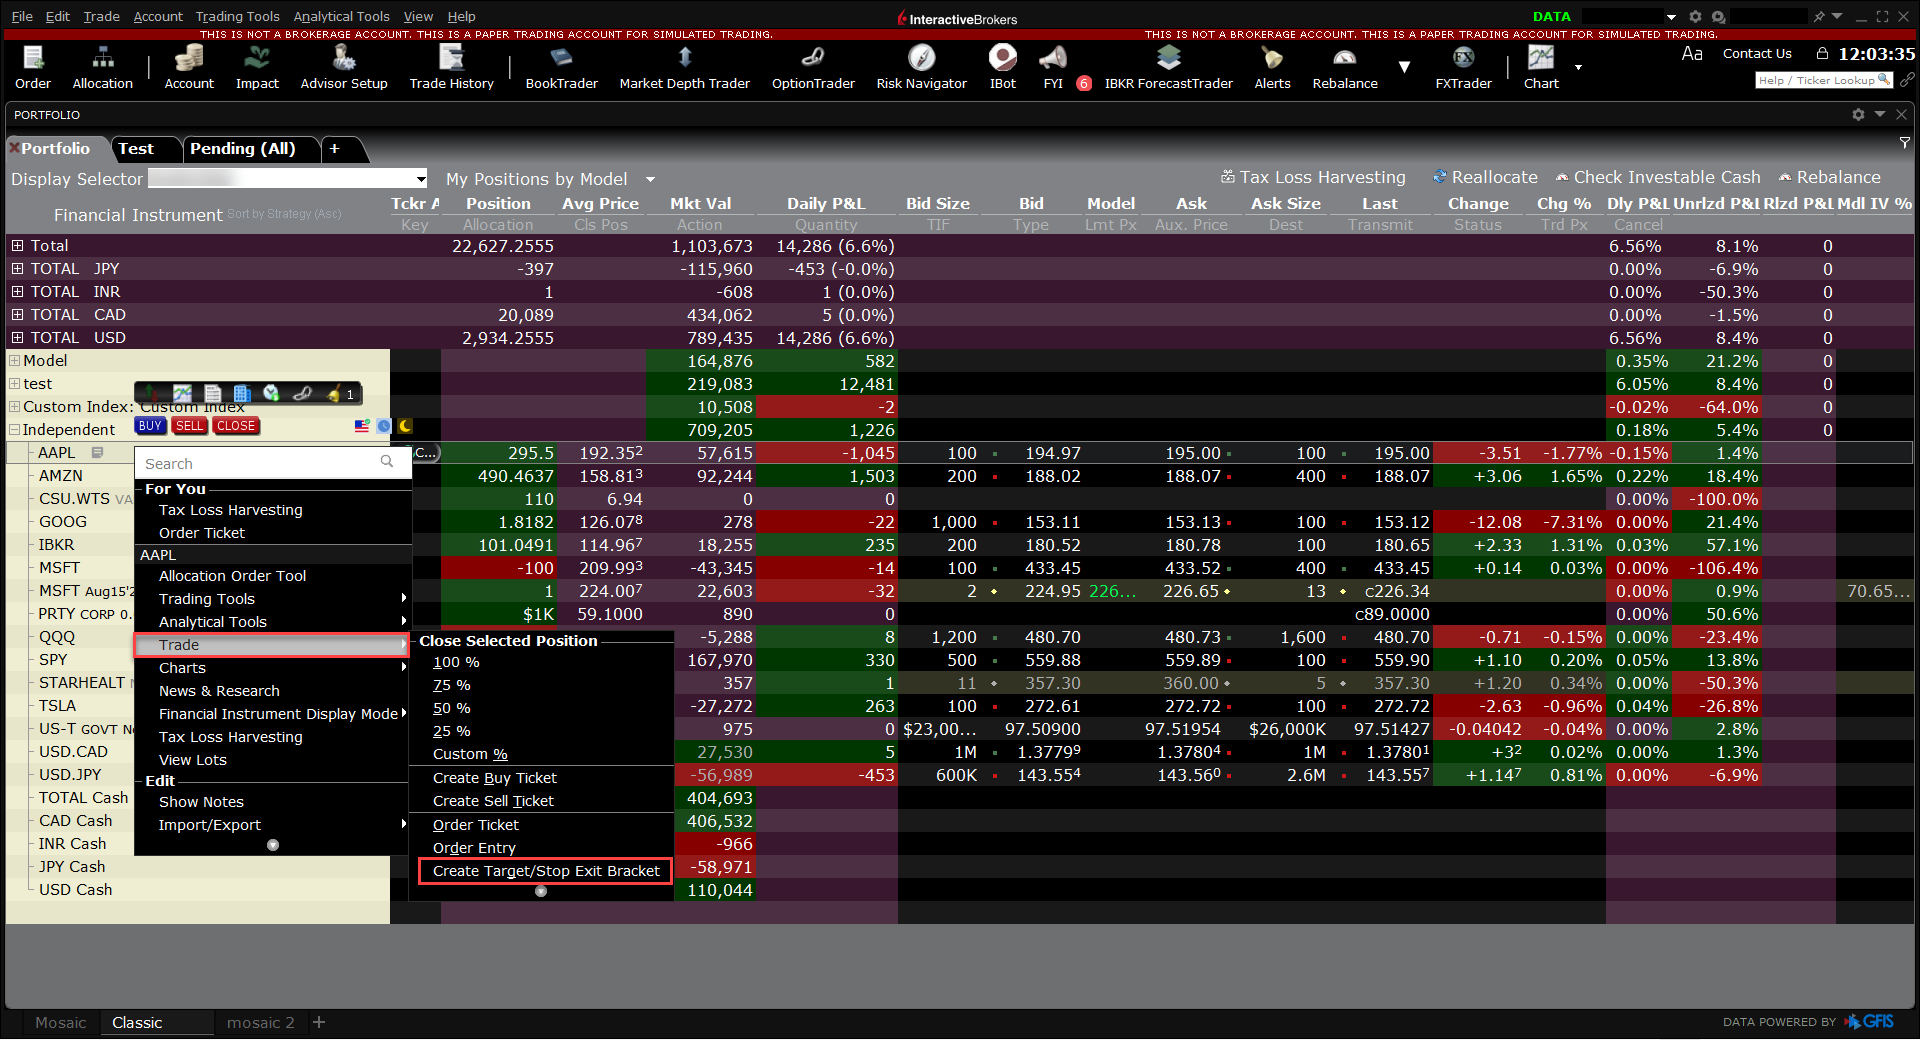Open the Allocation tool
The width and height of the screenshot is (1920, 1040).
[x=102, y=68]
